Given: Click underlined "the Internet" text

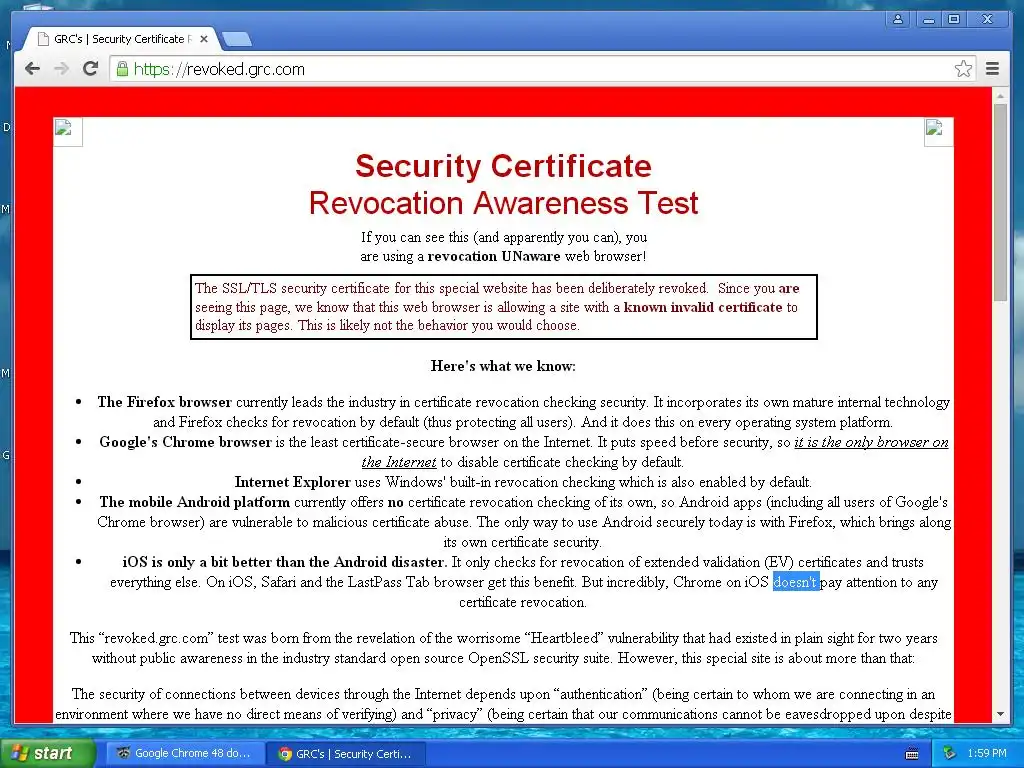Looking at the screenshot, I should coord(398,462).
